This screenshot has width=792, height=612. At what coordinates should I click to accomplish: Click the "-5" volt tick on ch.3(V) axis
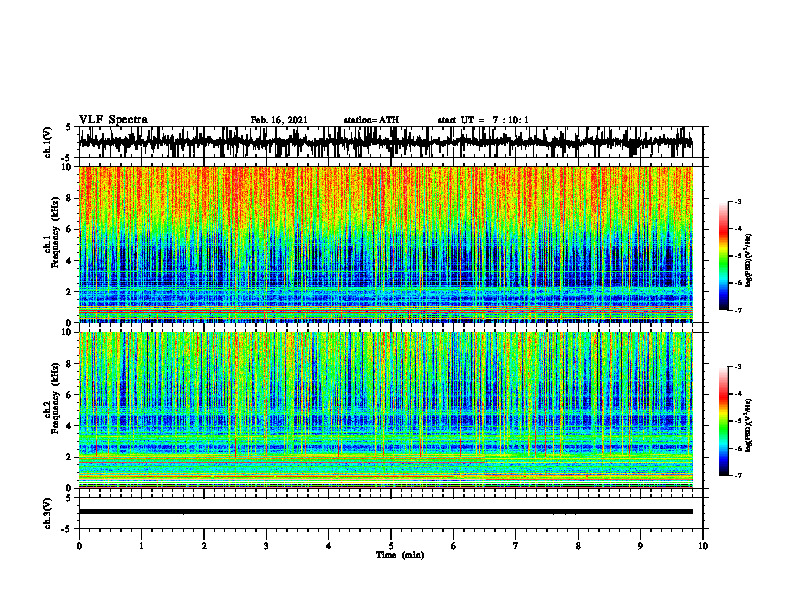(67, 529)
